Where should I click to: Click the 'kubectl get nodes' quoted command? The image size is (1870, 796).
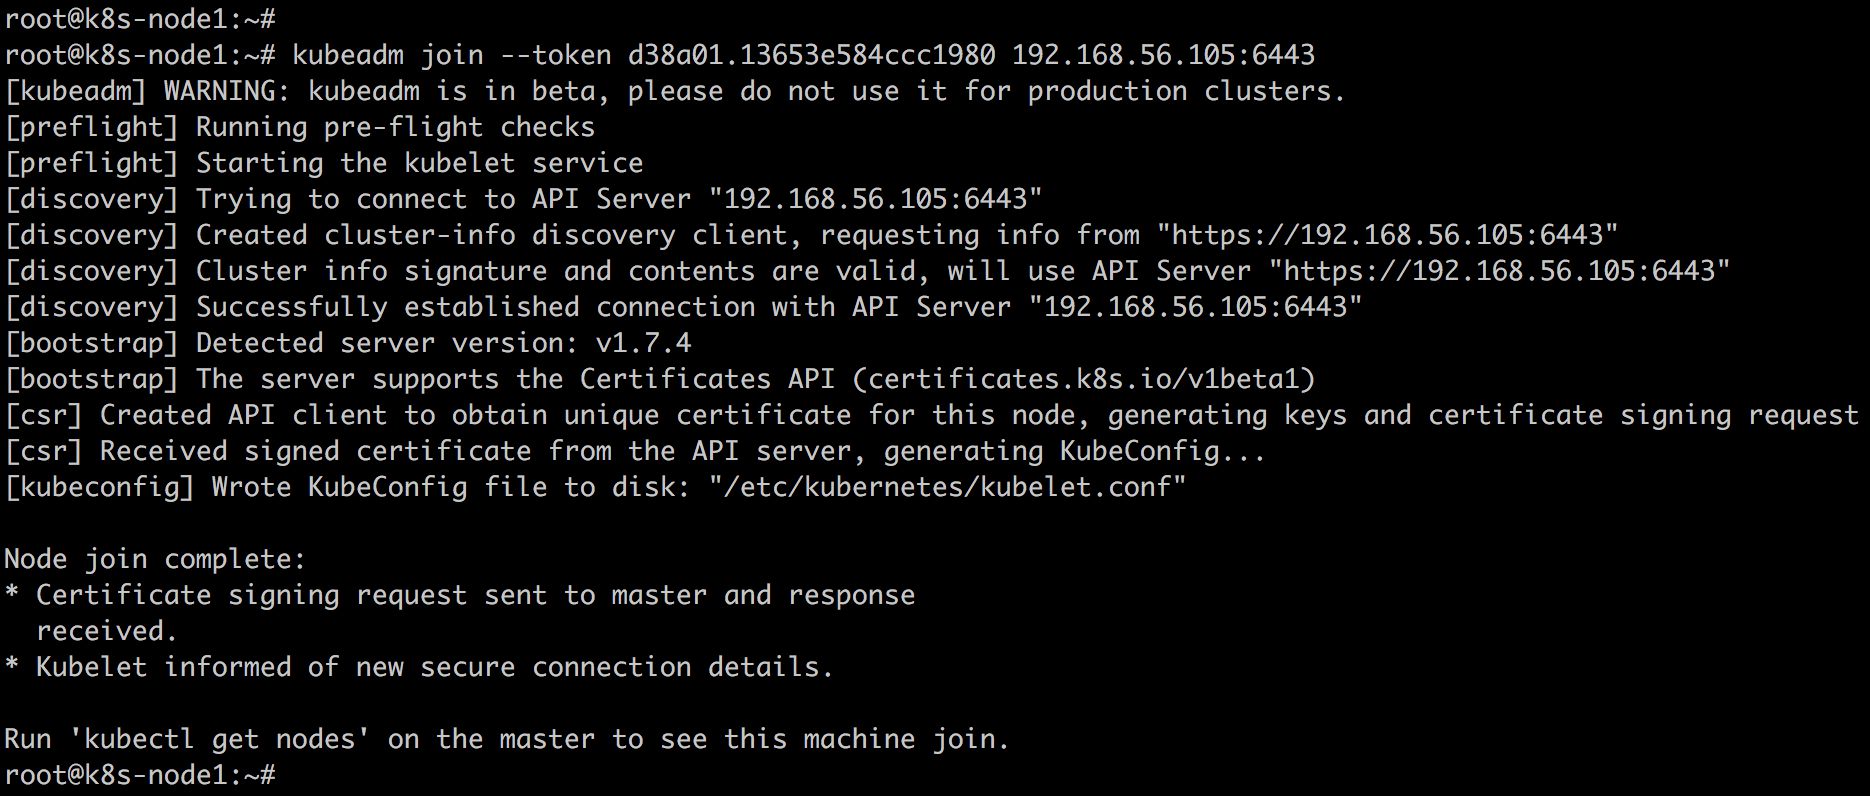[220, 739]
